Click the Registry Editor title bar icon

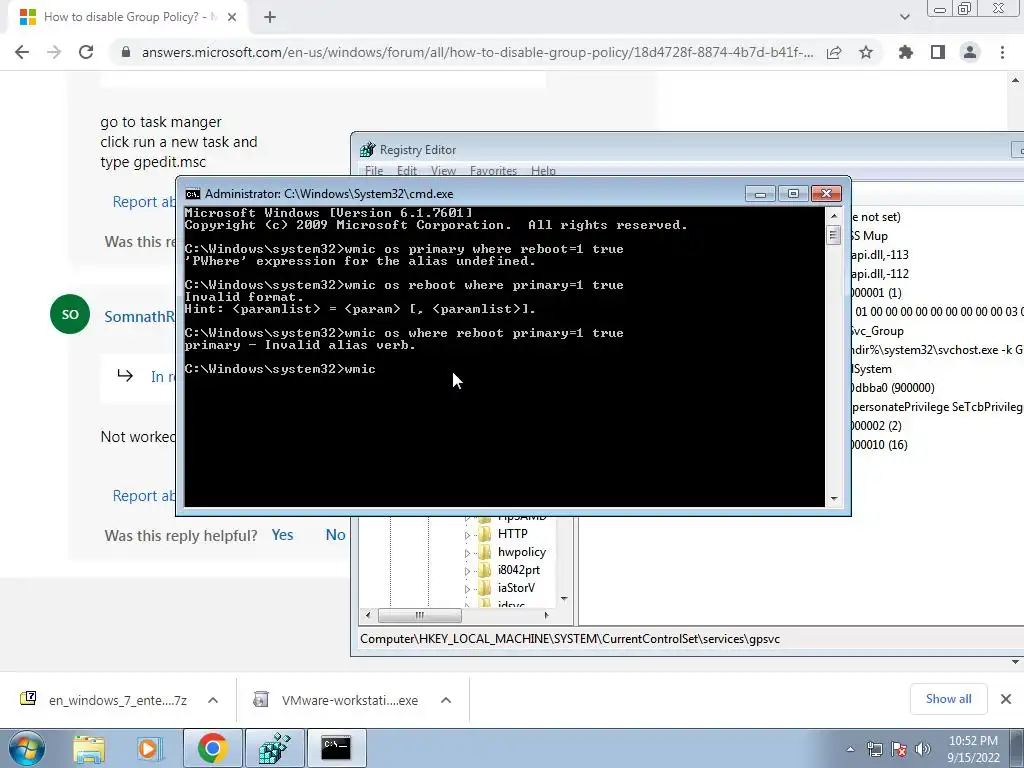pos(368,150)
